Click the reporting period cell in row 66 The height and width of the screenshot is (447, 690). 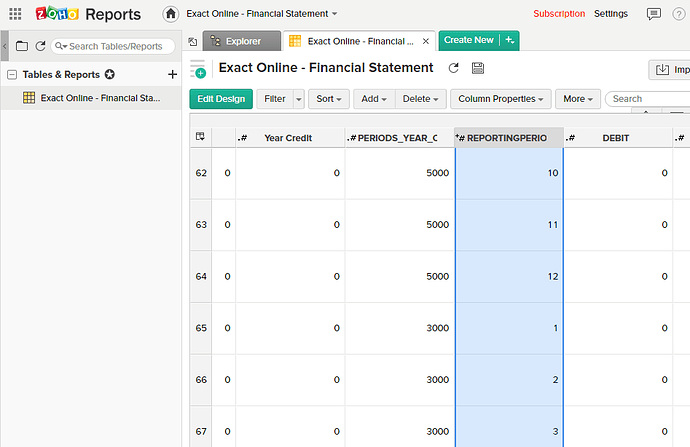click(509, 380)
